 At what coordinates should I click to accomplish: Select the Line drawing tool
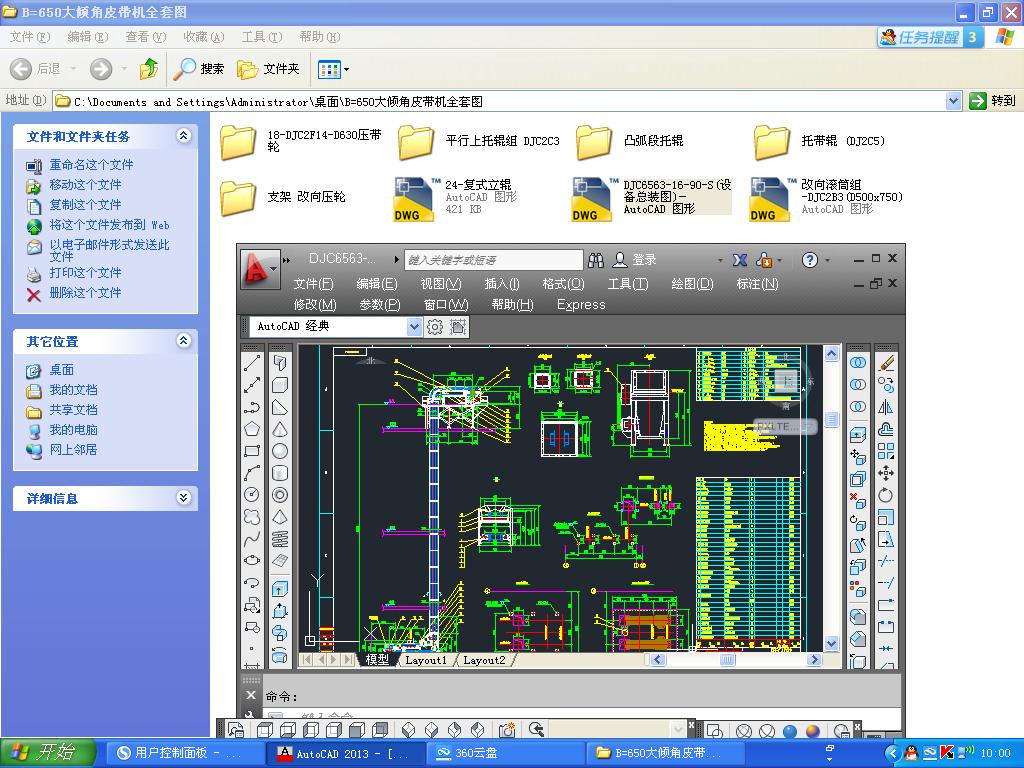coord(252,363)
